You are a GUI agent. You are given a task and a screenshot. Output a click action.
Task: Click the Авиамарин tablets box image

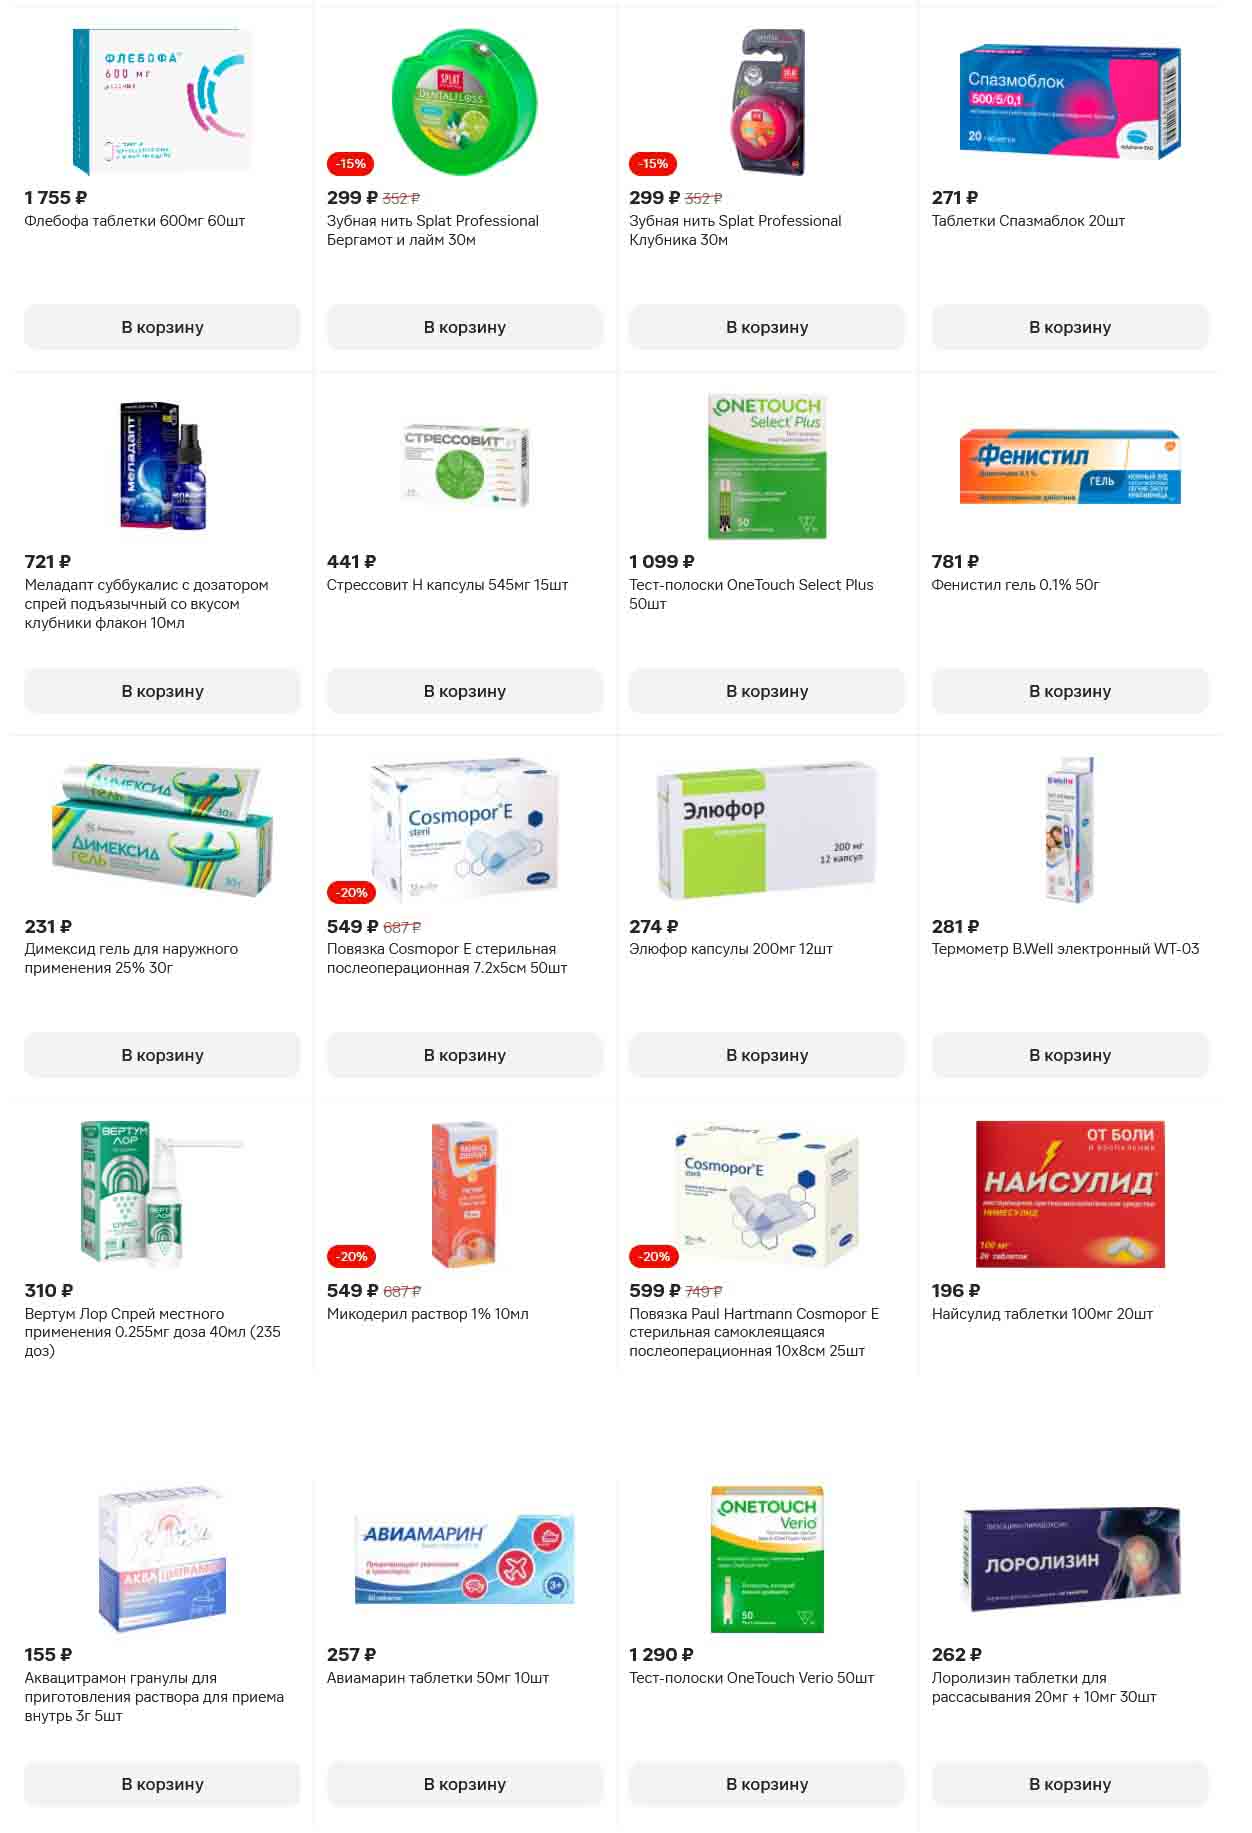click(464, 1558)
